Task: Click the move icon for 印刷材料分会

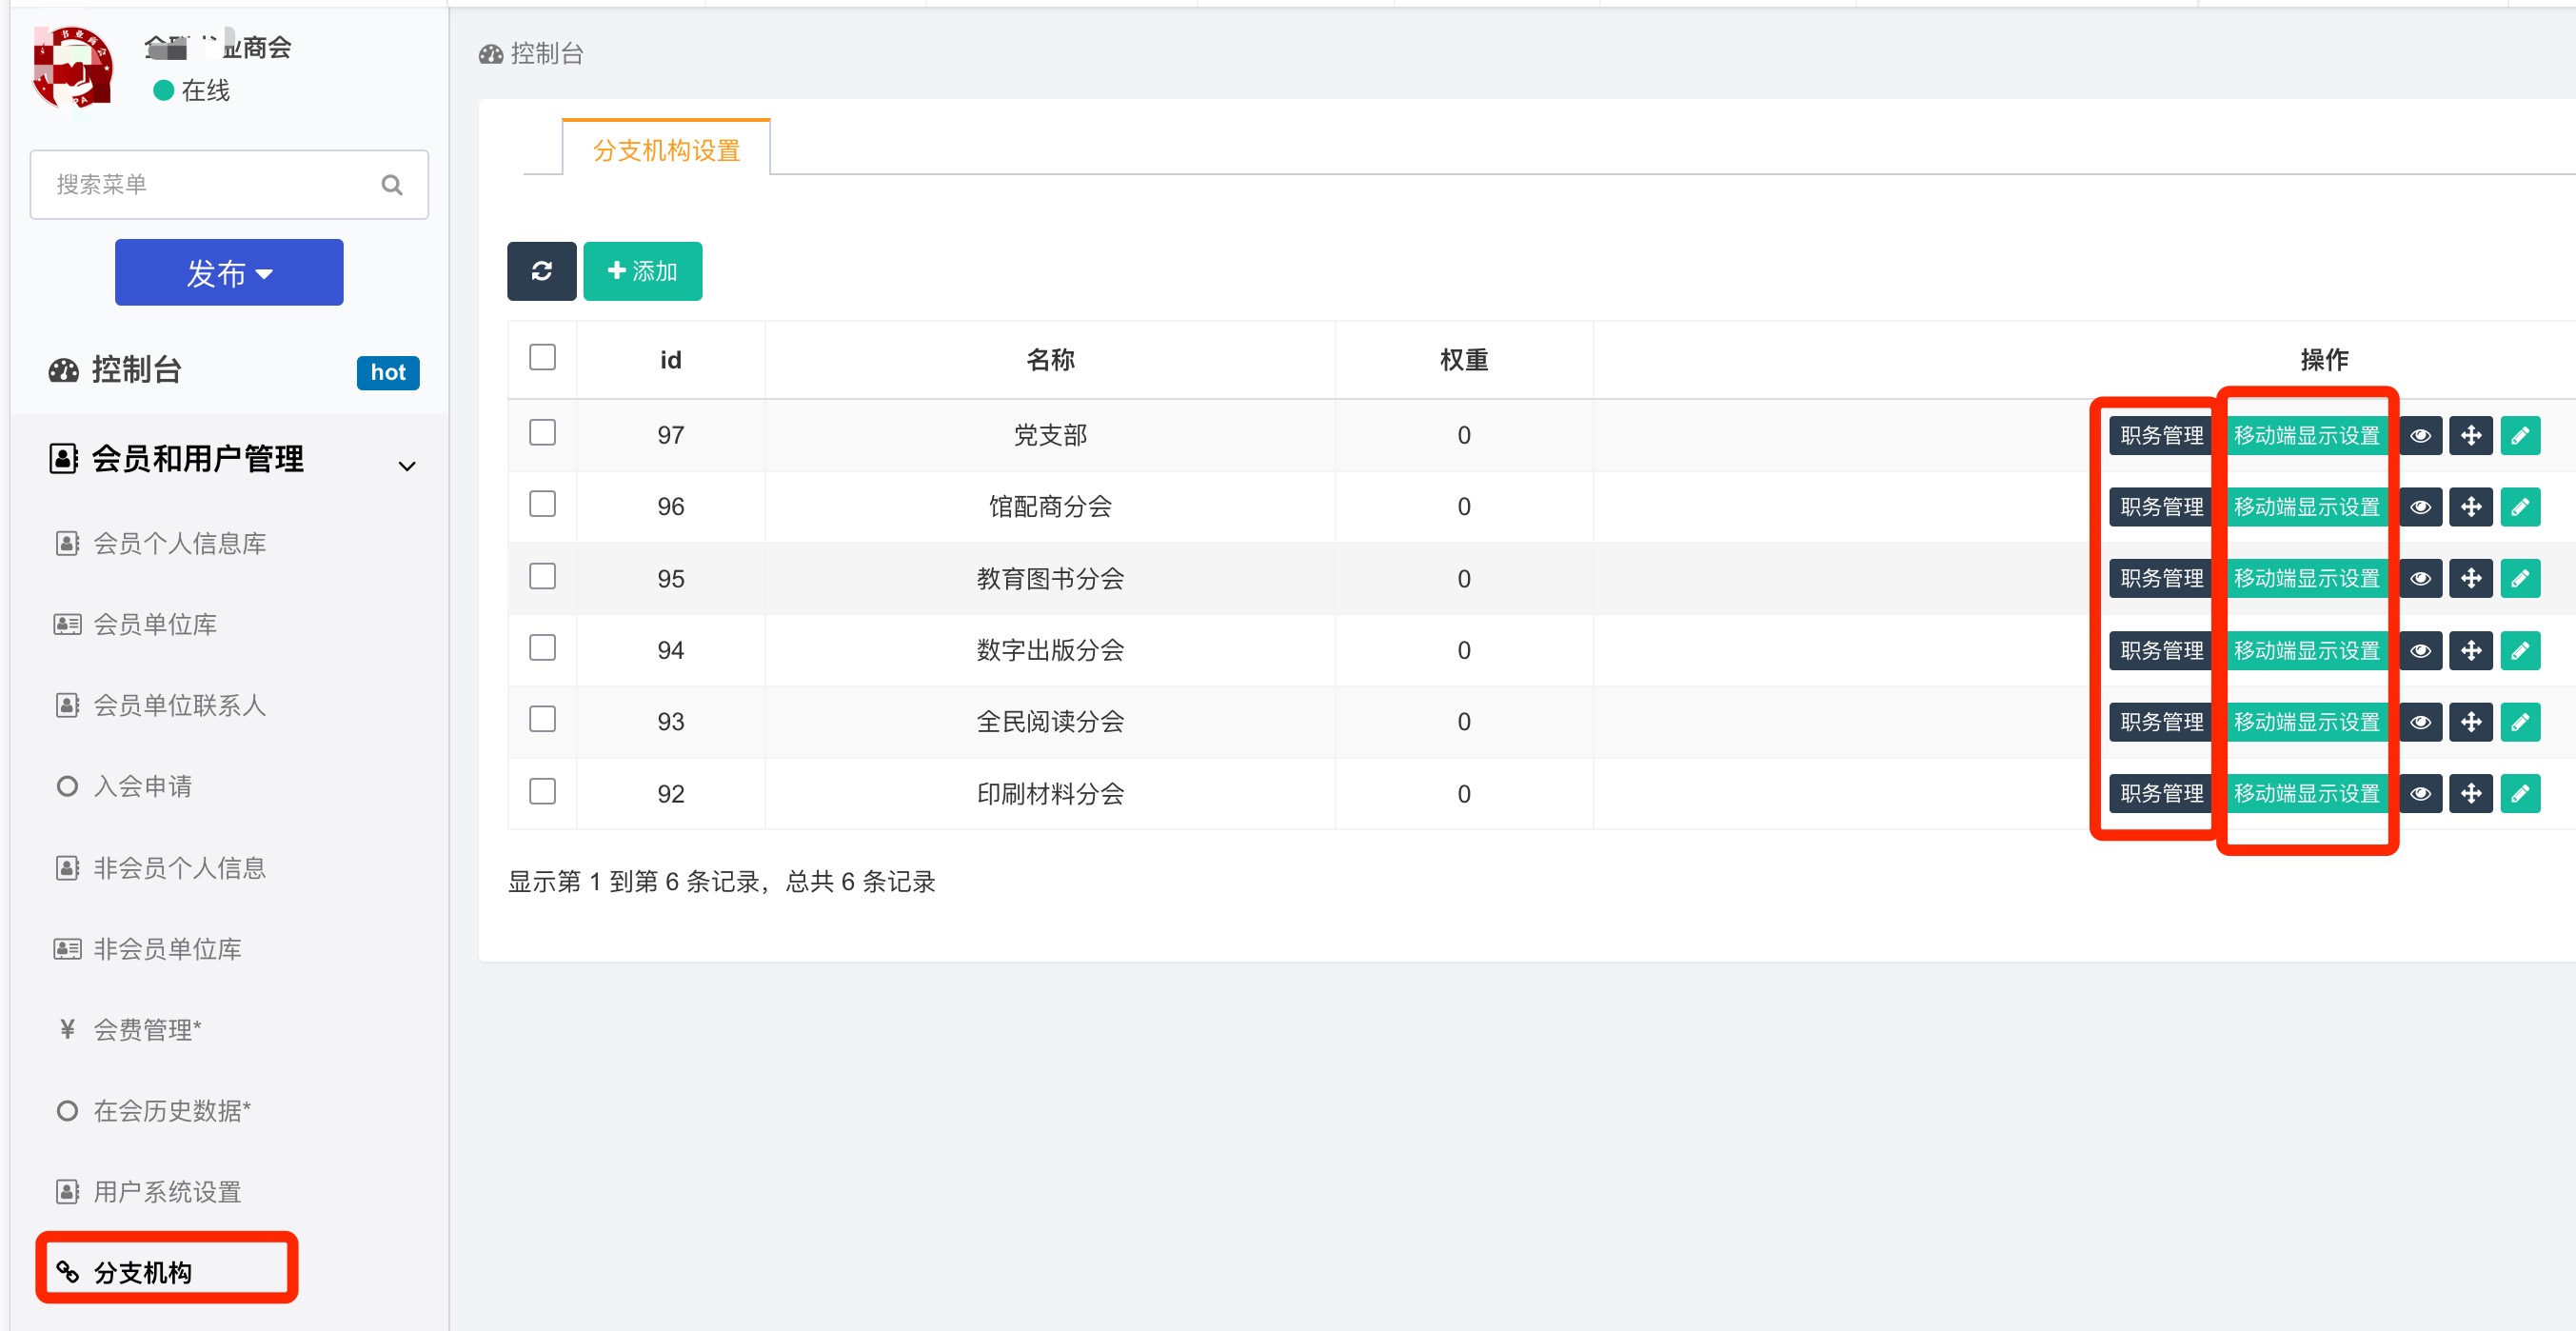Action: [2470, 794]
